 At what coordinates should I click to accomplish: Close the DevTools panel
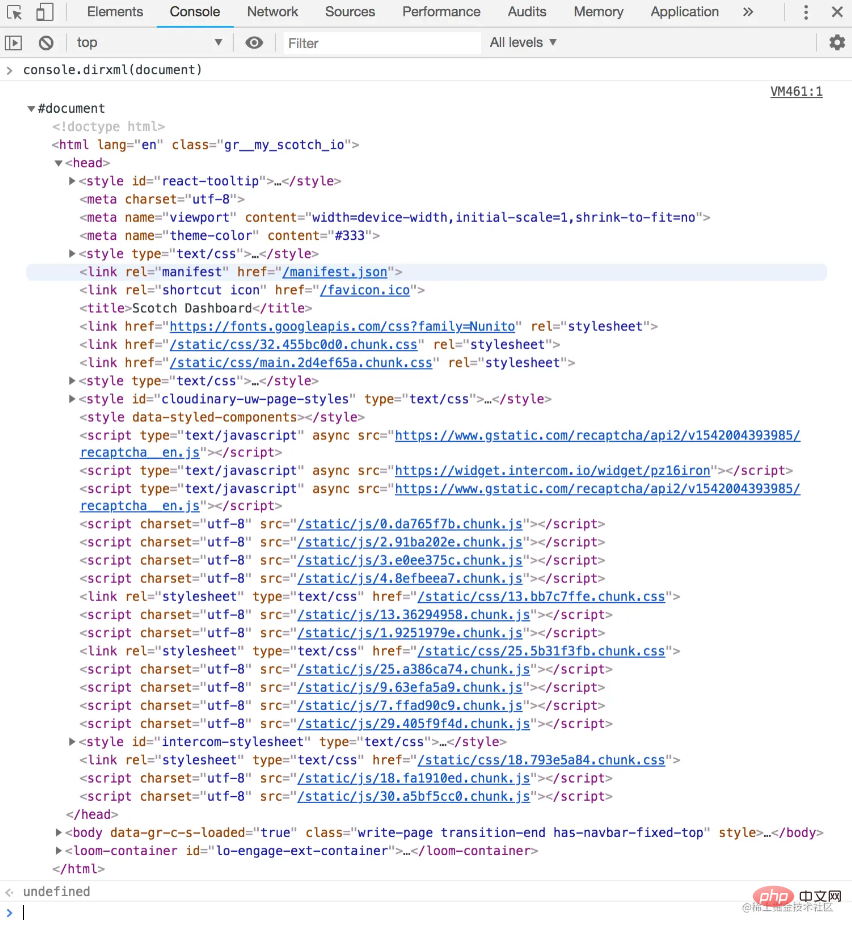pyautogui.click(x=837, y=12)
